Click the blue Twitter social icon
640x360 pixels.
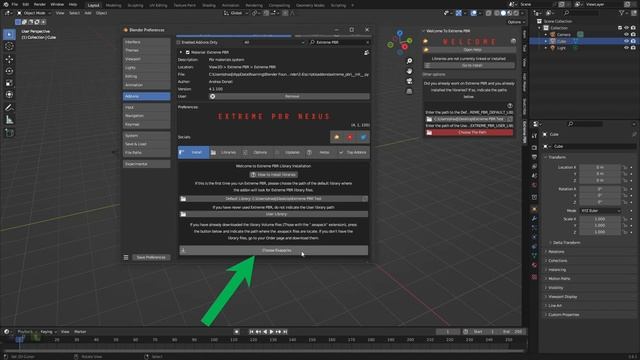[x=363, y=137]
